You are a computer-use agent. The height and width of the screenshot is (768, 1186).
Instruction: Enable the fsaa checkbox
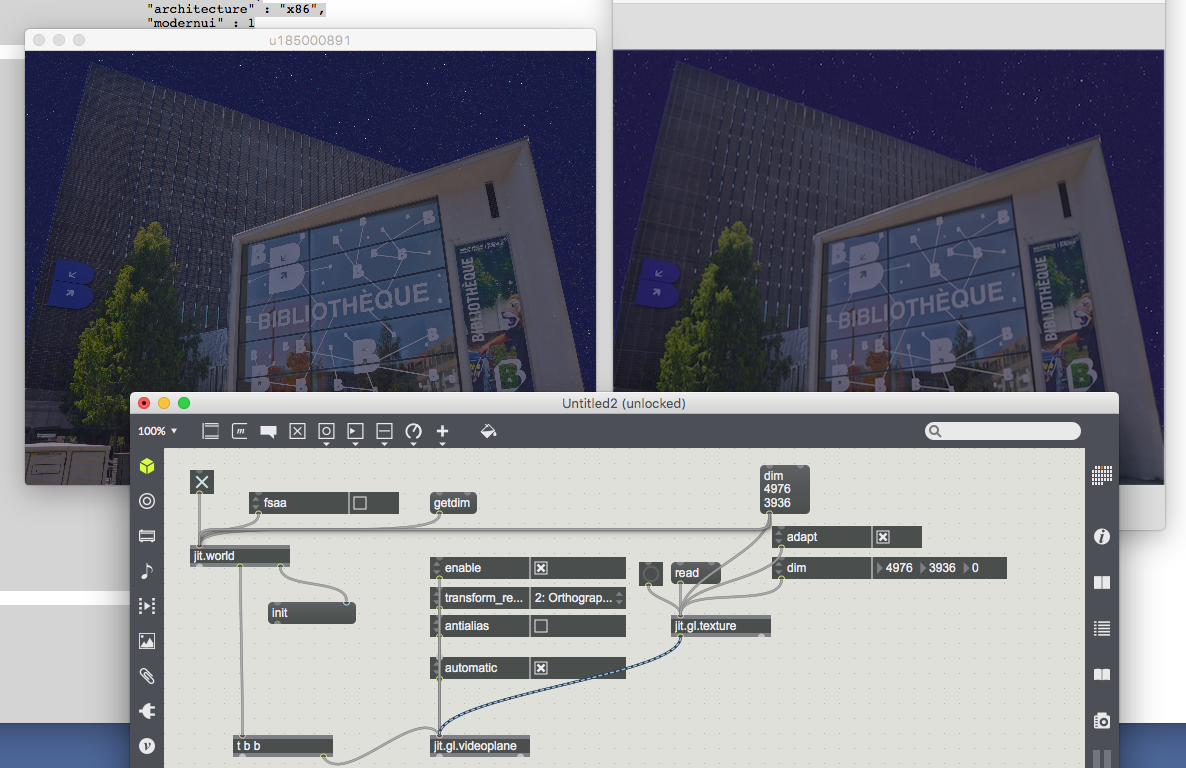click(x=360, y=503)
